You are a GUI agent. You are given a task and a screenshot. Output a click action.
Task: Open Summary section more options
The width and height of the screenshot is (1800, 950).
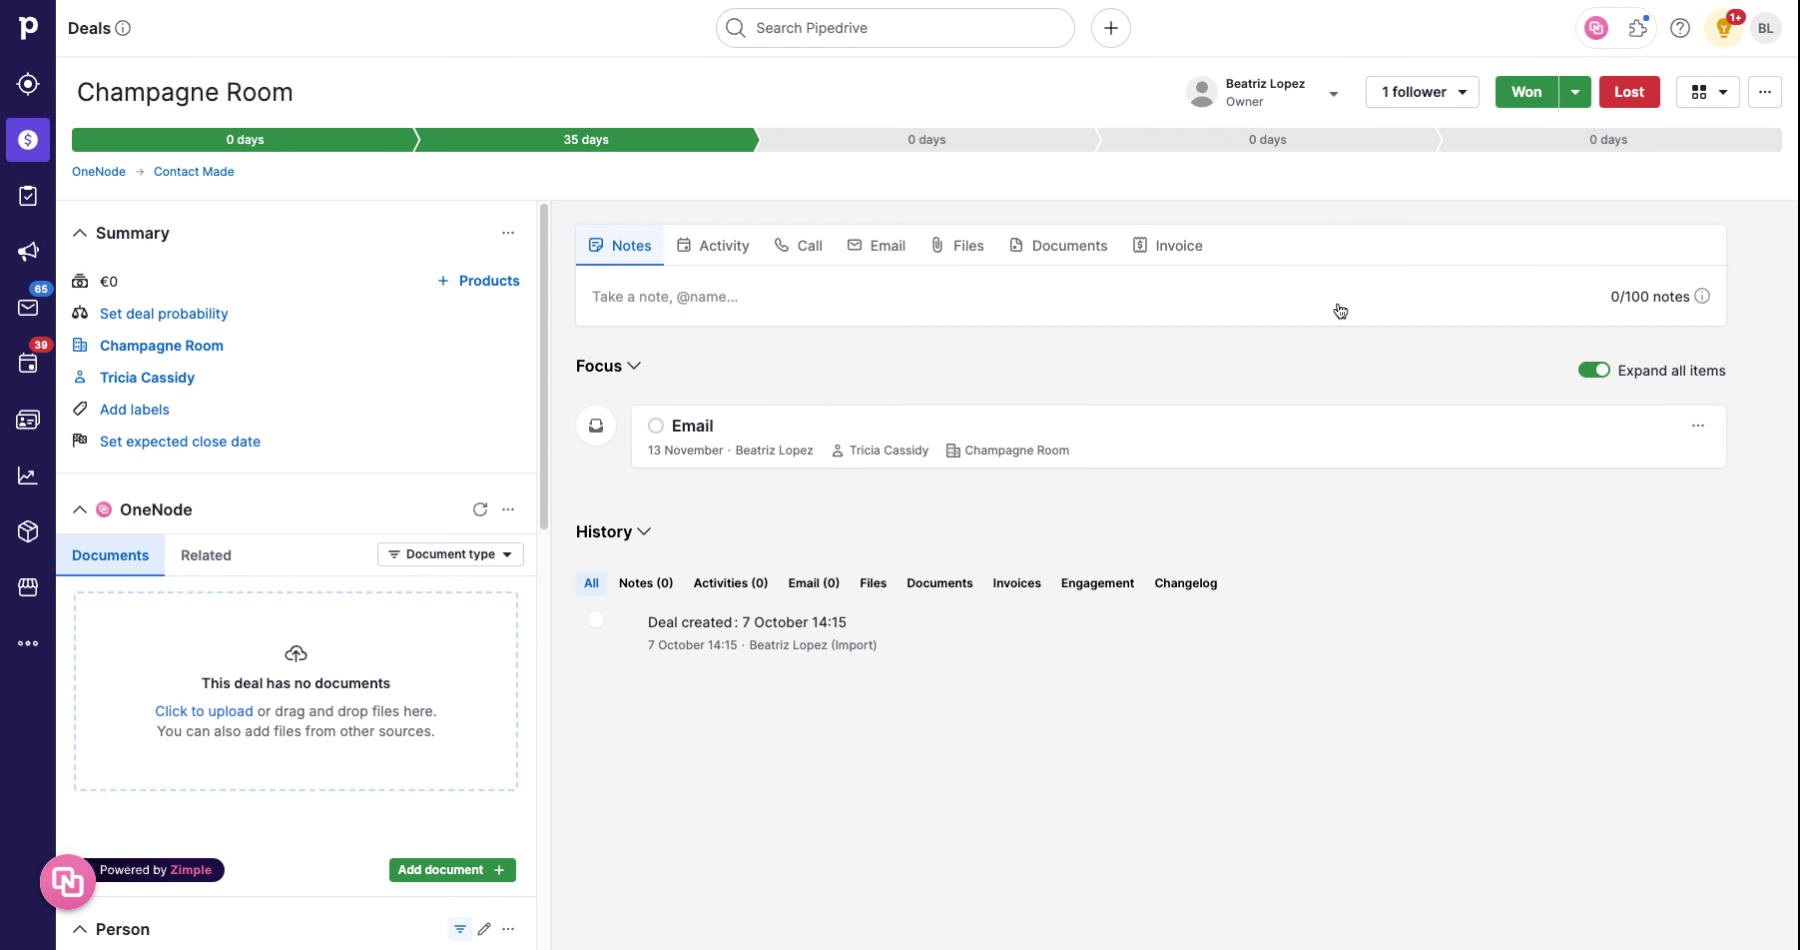point(508,233)
